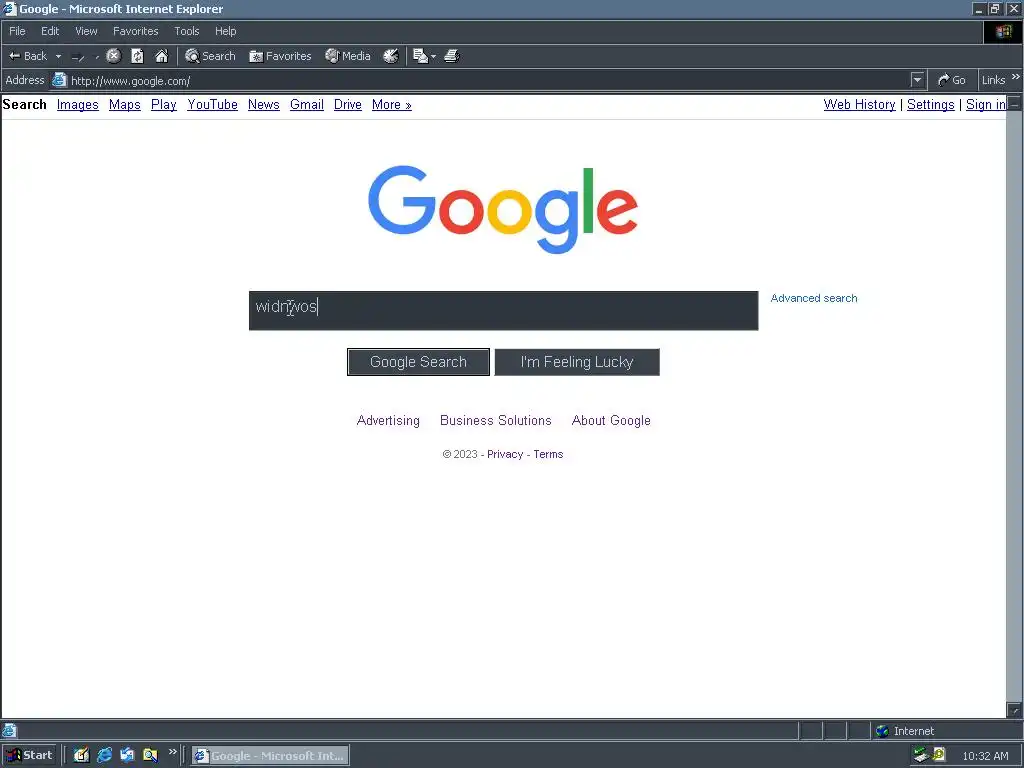Click the status bar page icon
The height and width of the screenshot is (768, 1024).
pyautogui.click(x=9, y=731)
